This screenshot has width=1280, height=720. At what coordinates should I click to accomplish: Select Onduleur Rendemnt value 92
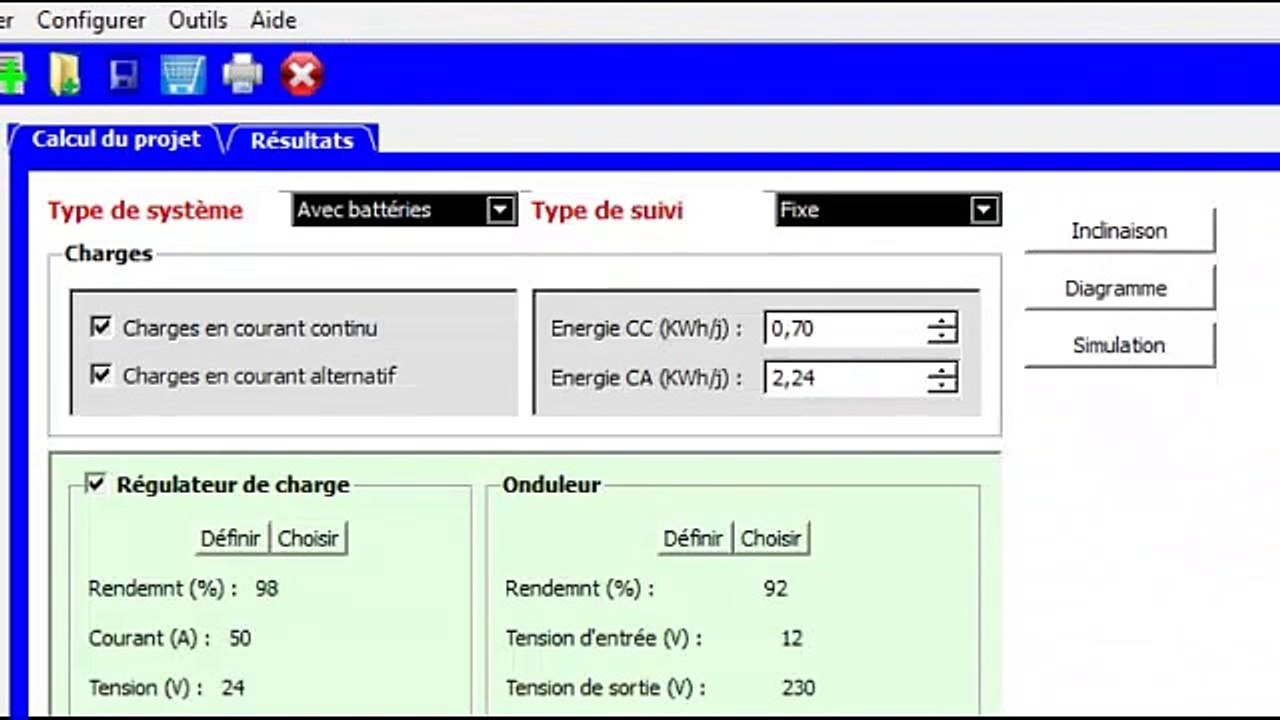[x=775, y=588]
